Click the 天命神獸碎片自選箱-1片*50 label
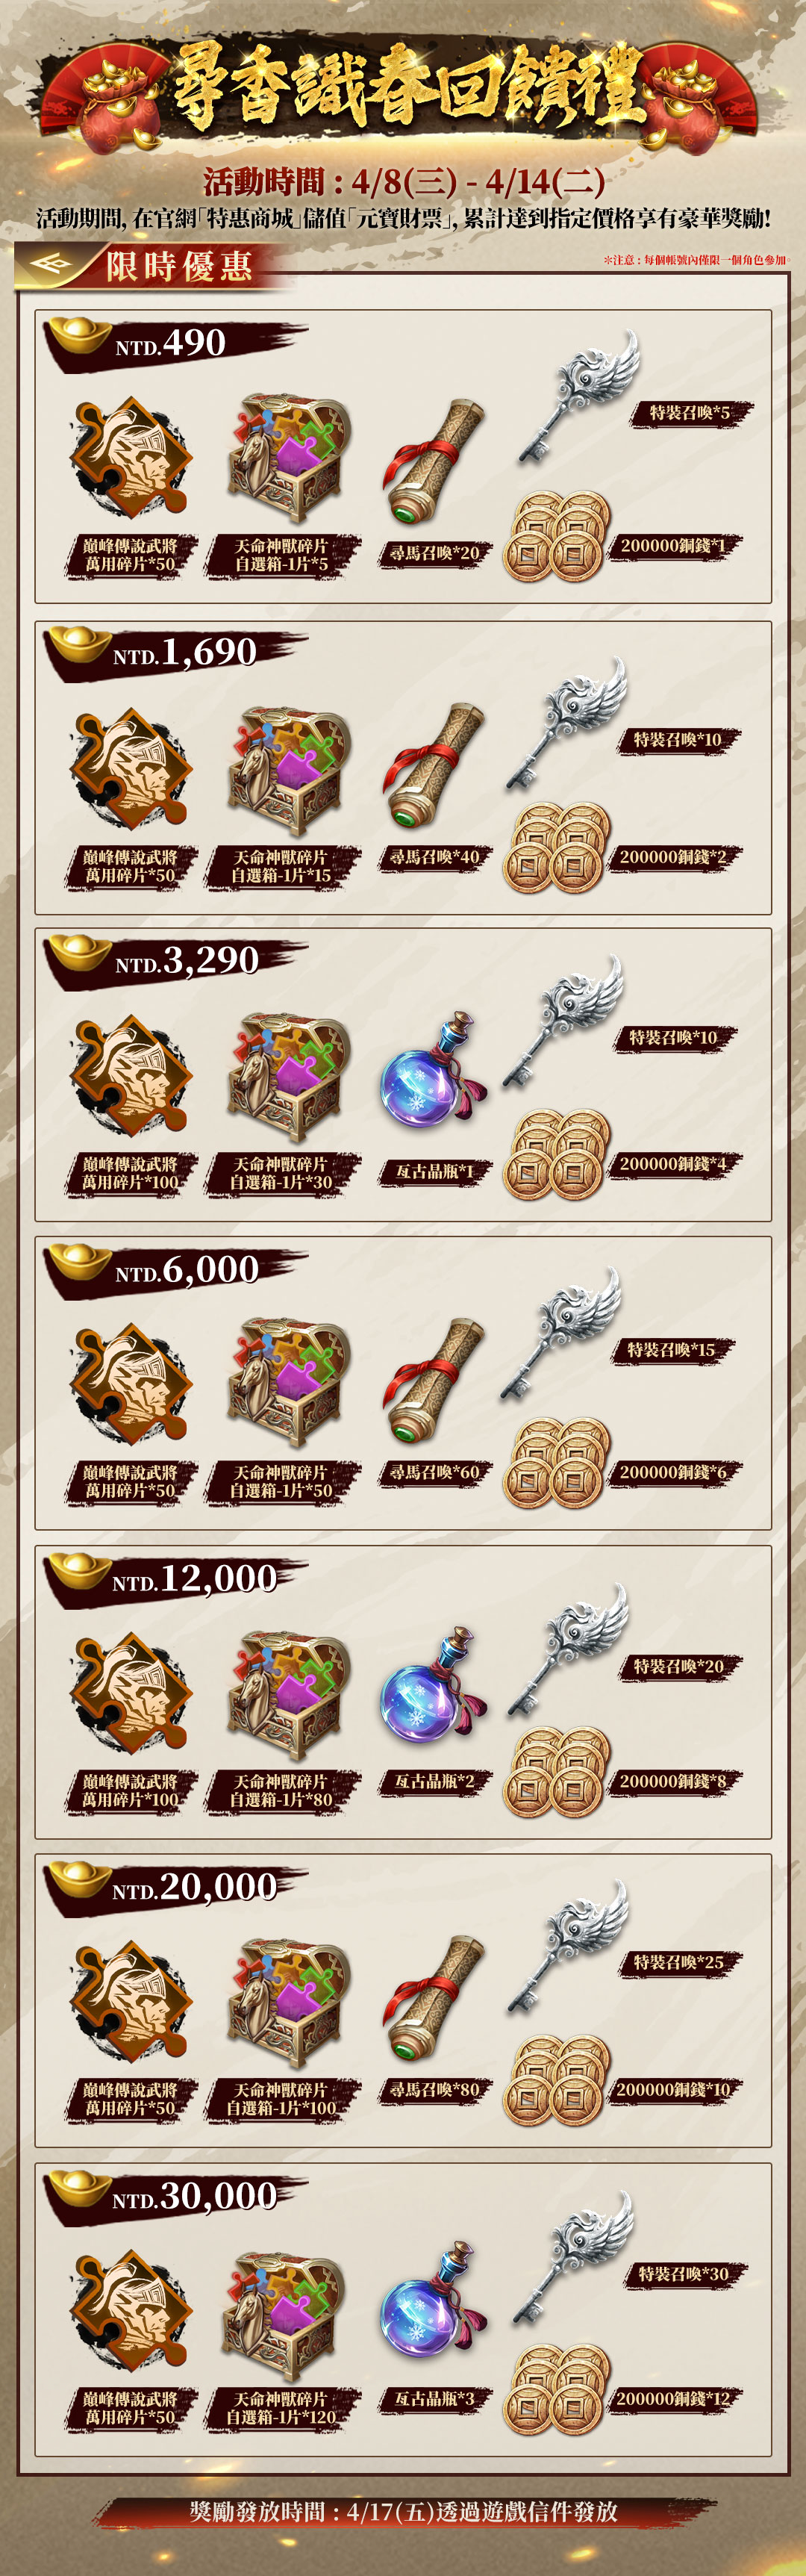Viewport: 806px width, 2576px height. click(x=280, y=1481)
